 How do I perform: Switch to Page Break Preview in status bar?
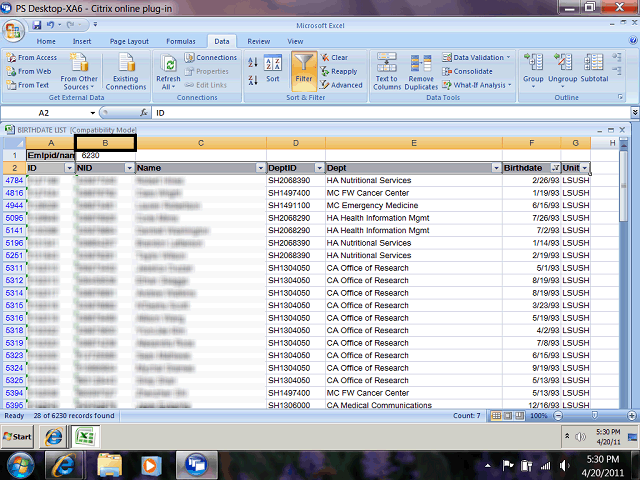520,415
